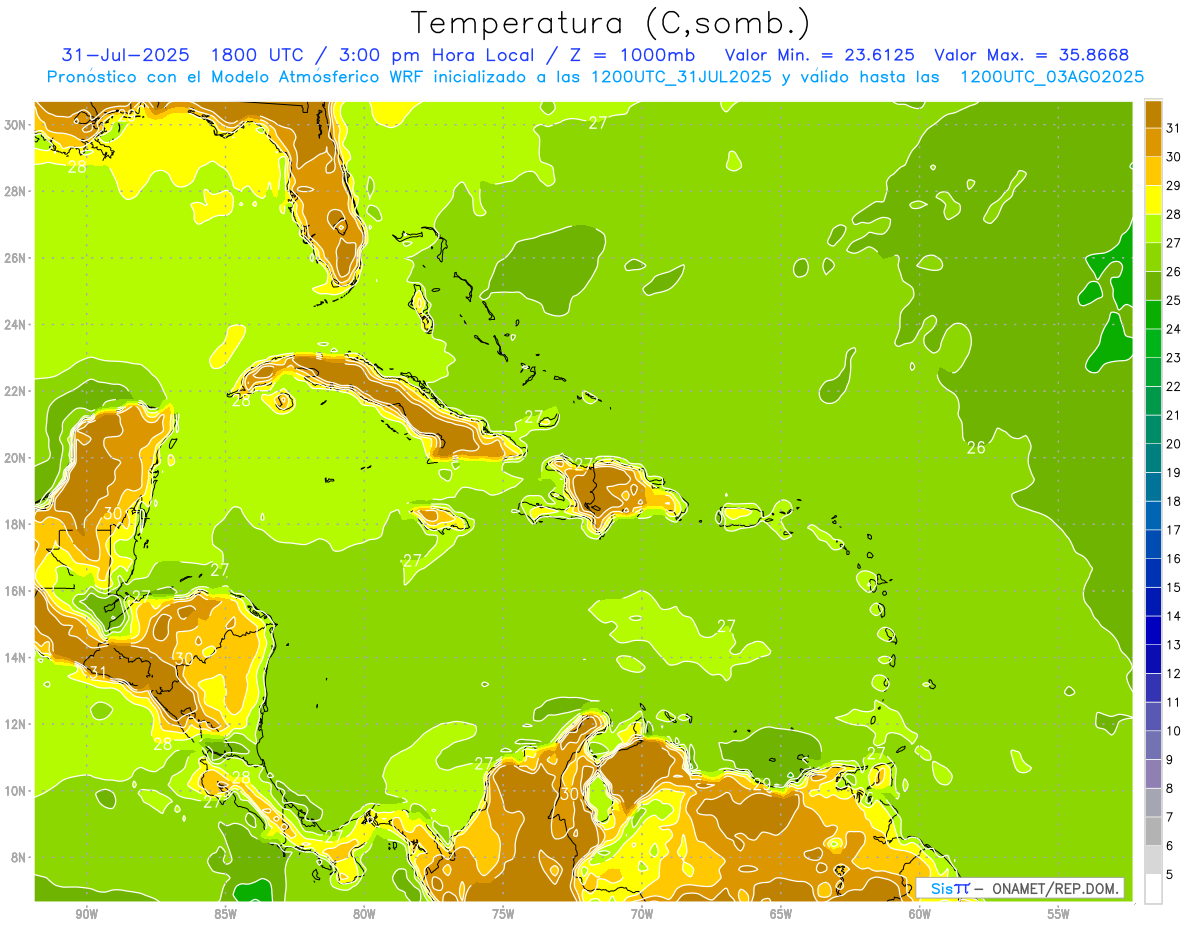
Task: Click color scale value 8
Action: click(x=1170, y=788)
